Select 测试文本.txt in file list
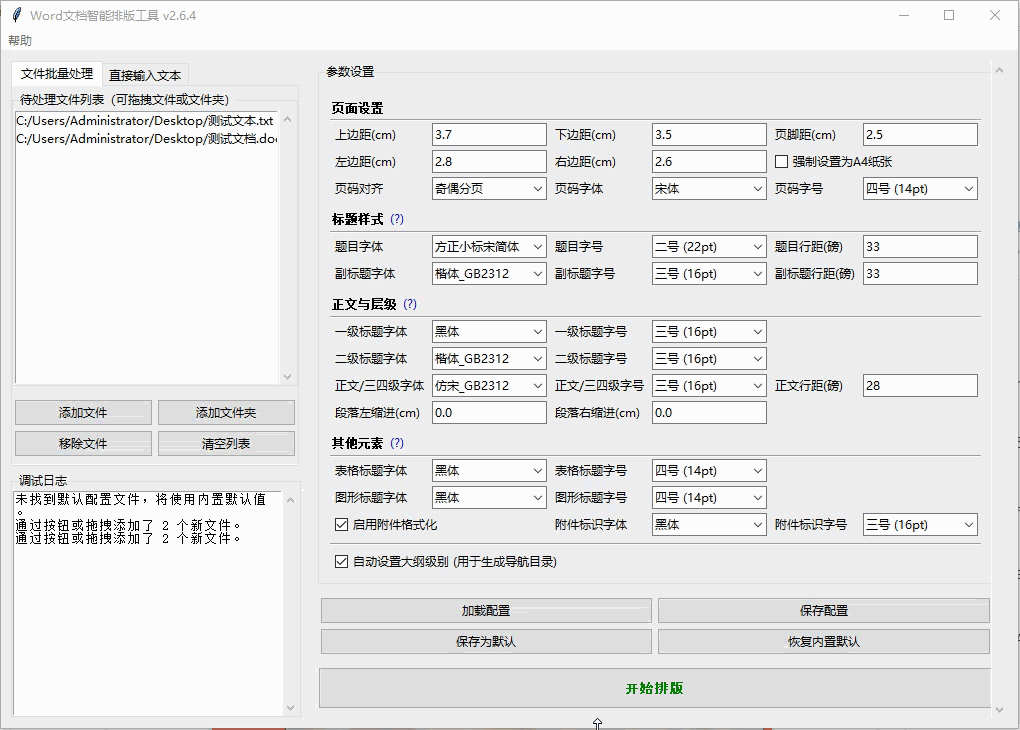Image resolution: width=1020 pixels, height=730 pixels. 145,120
